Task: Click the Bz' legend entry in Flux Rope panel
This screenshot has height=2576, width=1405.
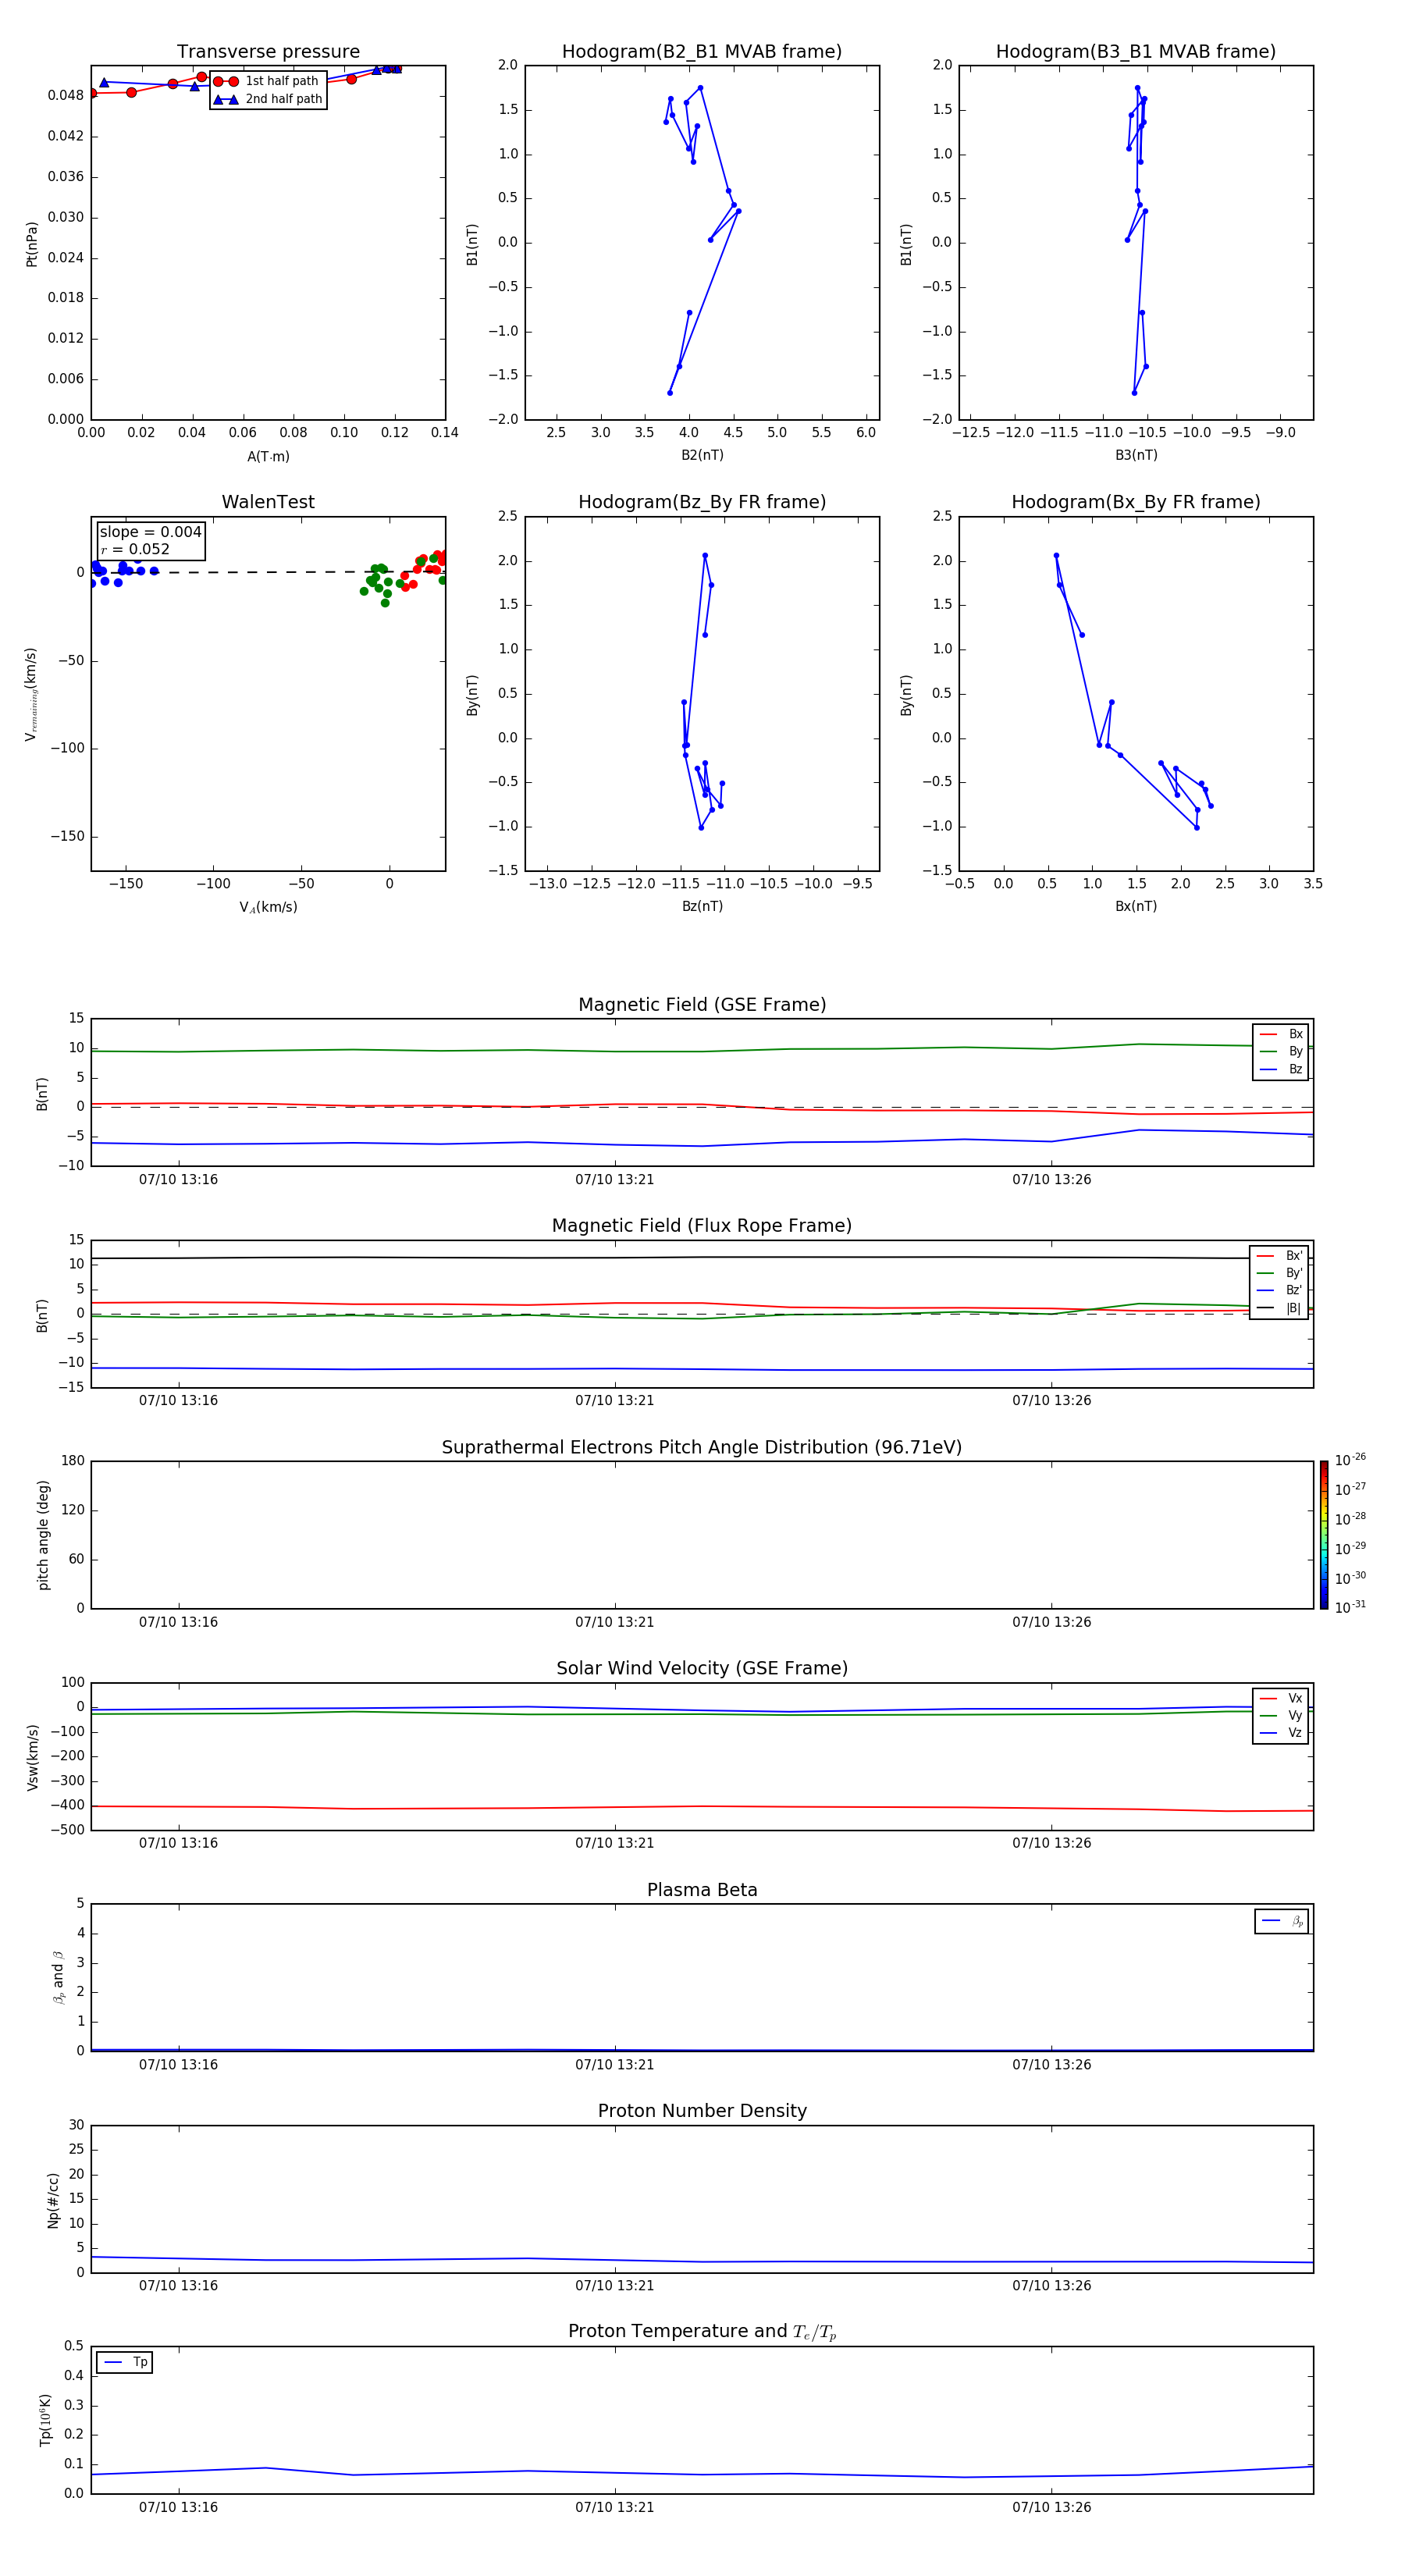Action: [1279, 1290]
